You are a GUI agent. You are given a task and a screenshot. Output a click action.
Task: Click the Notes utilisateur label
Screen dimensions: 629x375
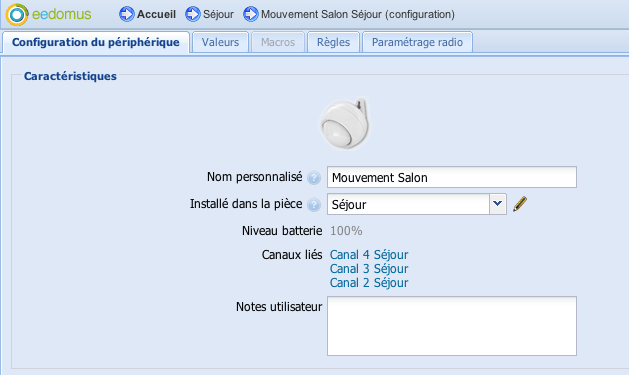coord(279,306)
